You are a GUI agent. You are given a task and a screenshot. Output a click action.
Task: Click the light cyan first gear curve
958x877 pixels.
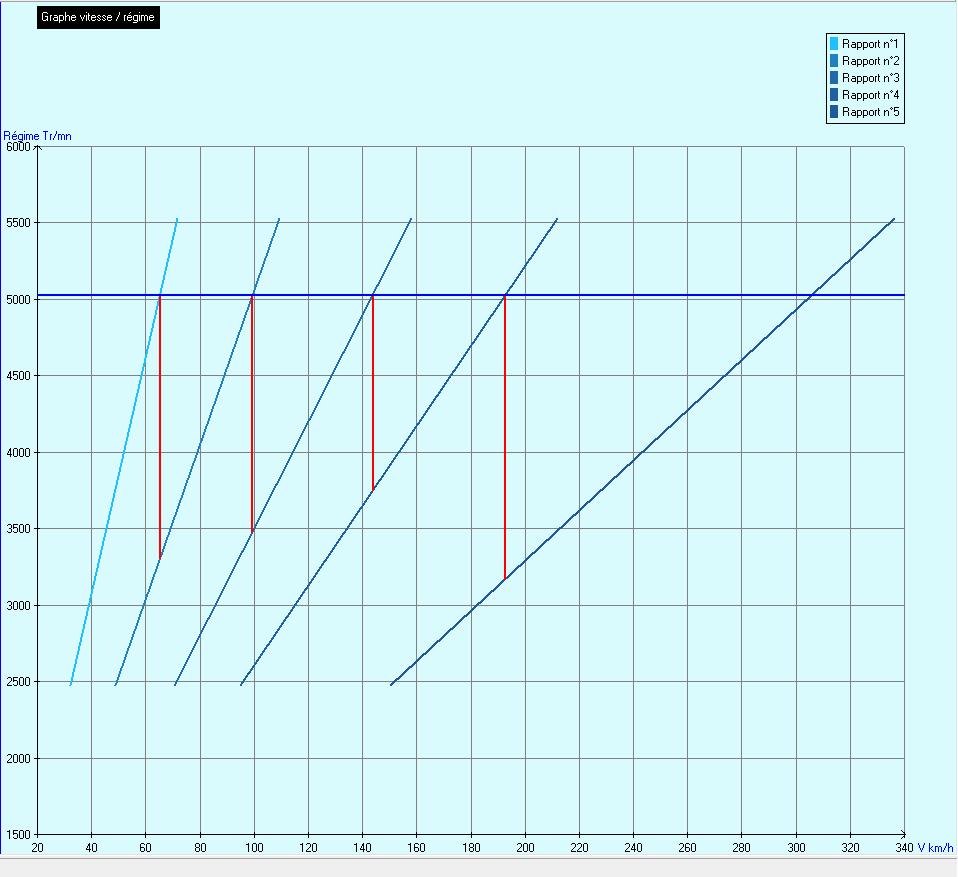coord(124,452)
